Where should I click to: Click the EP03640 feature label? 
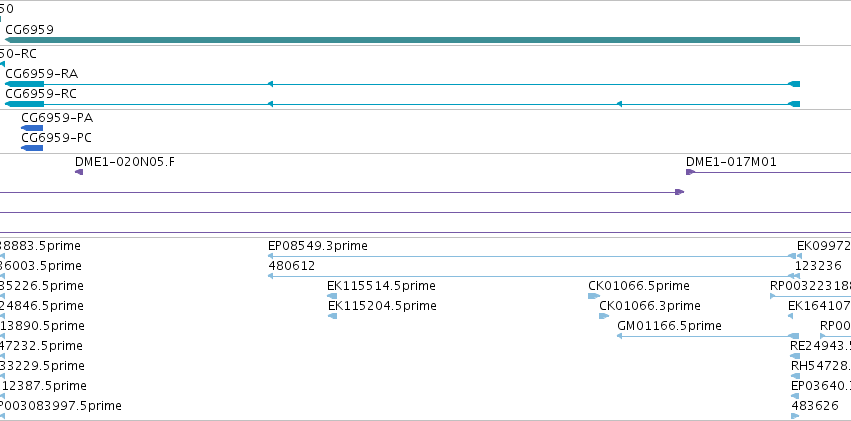tap(821, 386)
